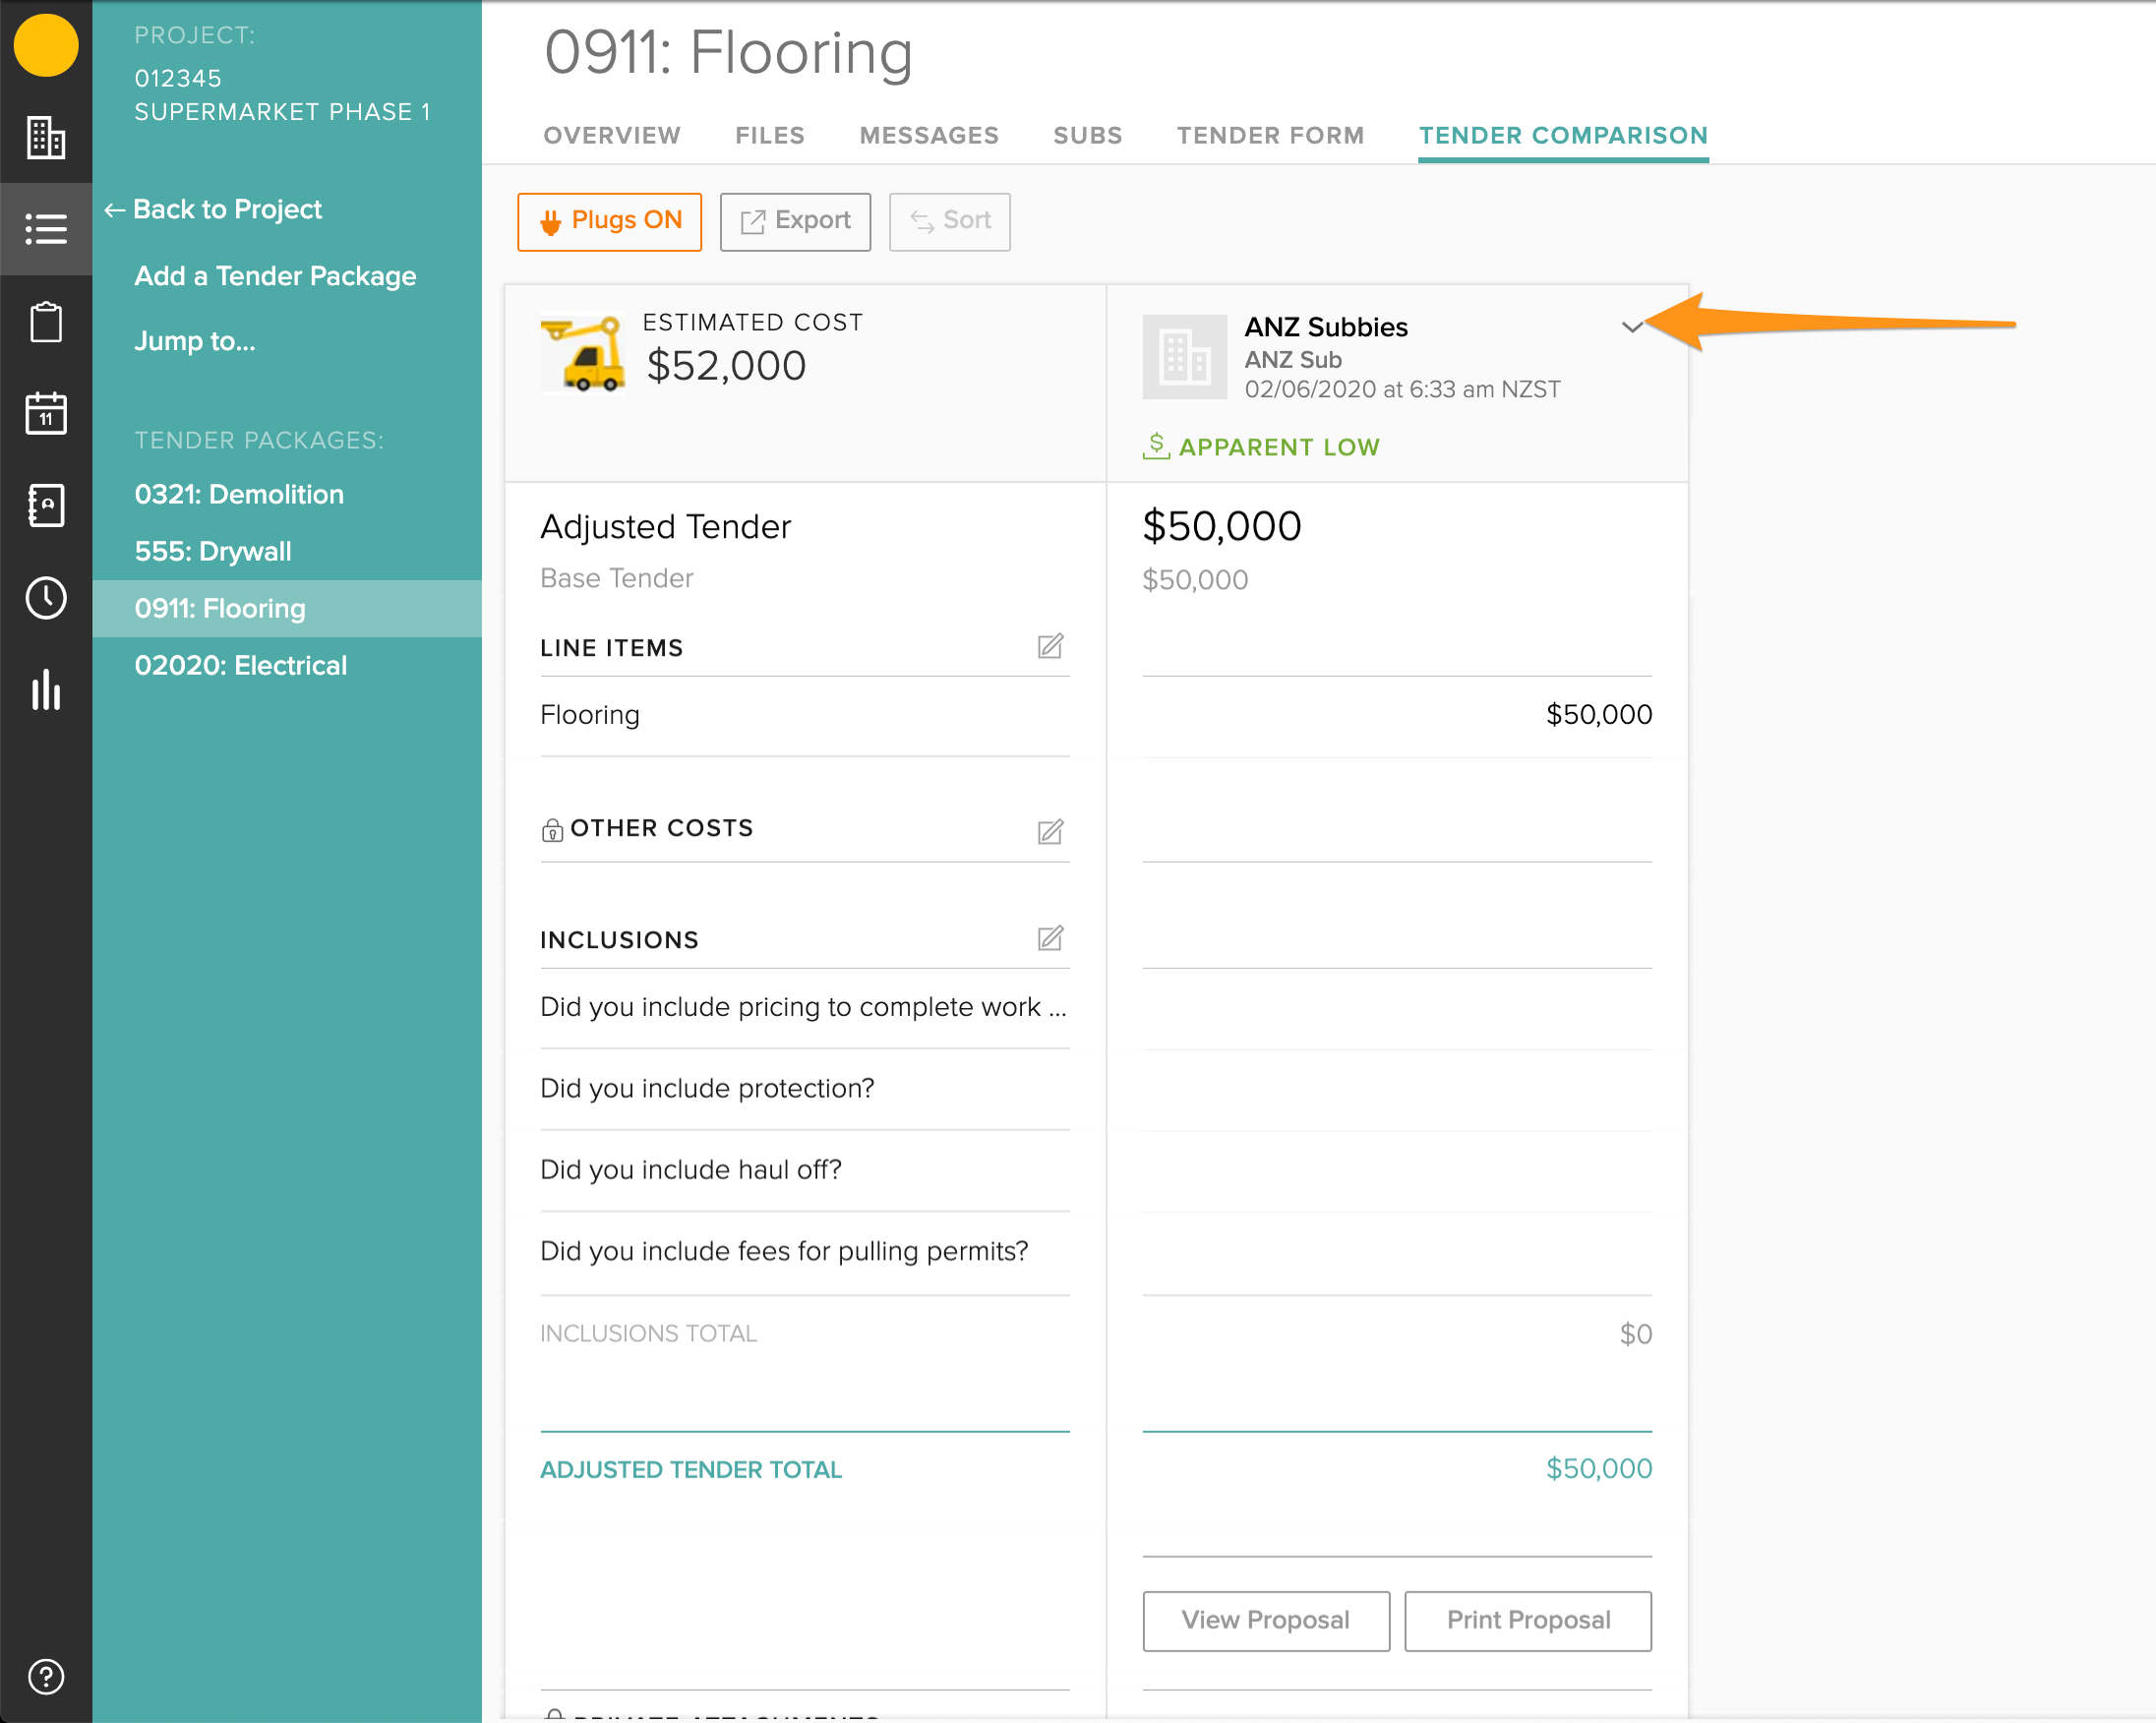This screenshot has width=2156, height=1723.
Task: Click the ANZ Subbies company name
Action: 1326,327
